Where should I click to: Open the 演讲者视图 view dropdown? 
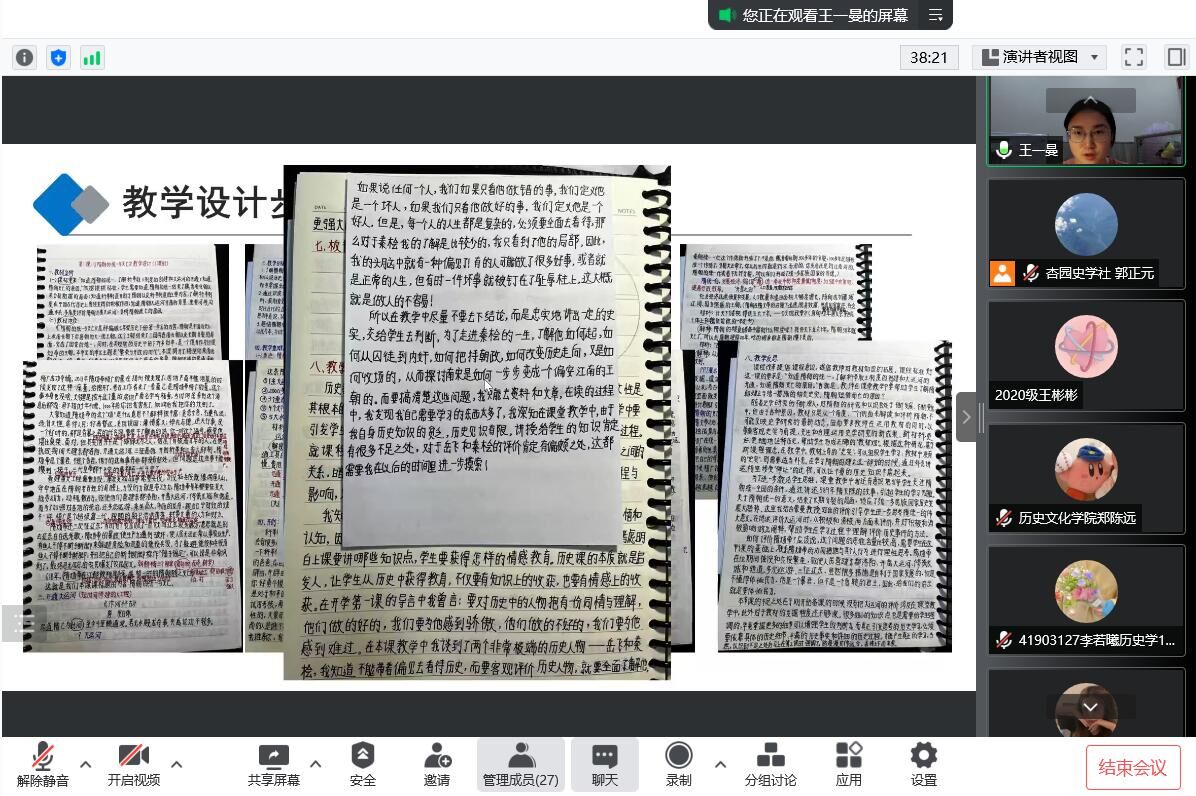(1039, 57)
